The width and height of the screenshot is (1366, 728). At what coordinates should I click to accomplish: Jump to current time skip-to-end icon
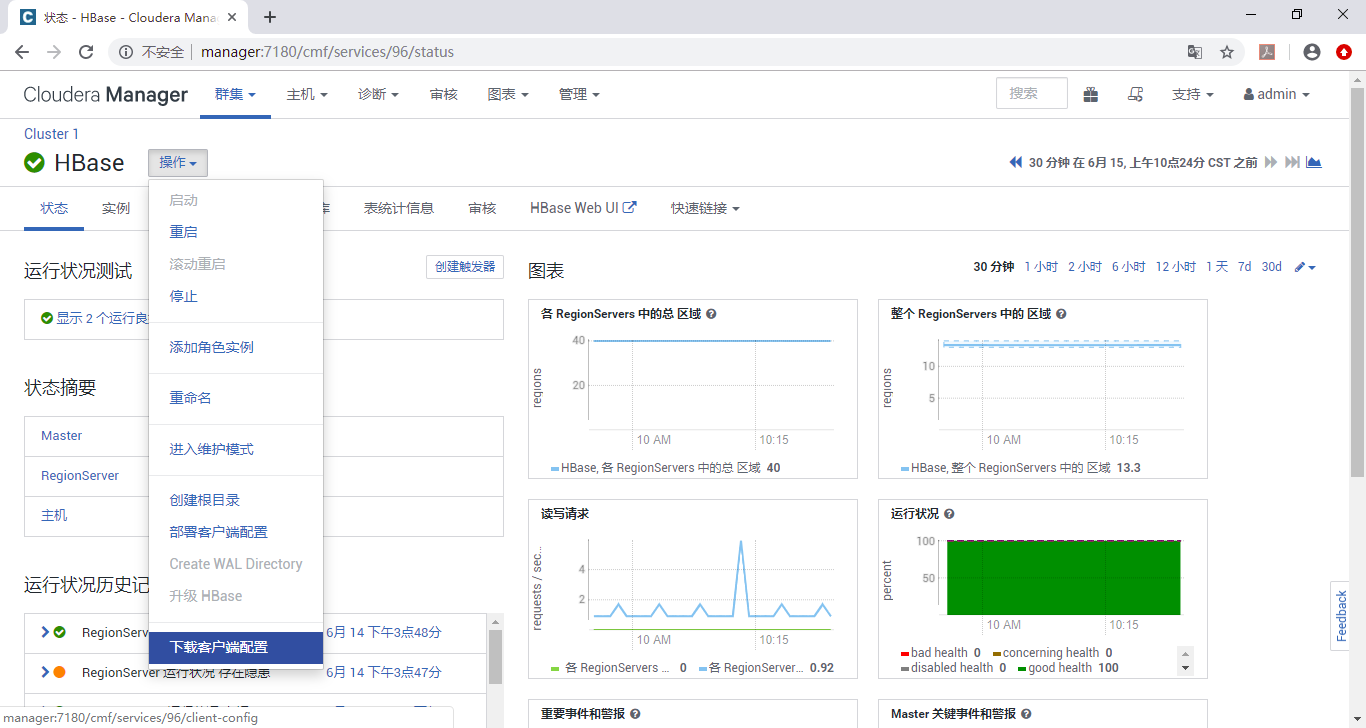pyautogui.click(x=1292, y=162)
